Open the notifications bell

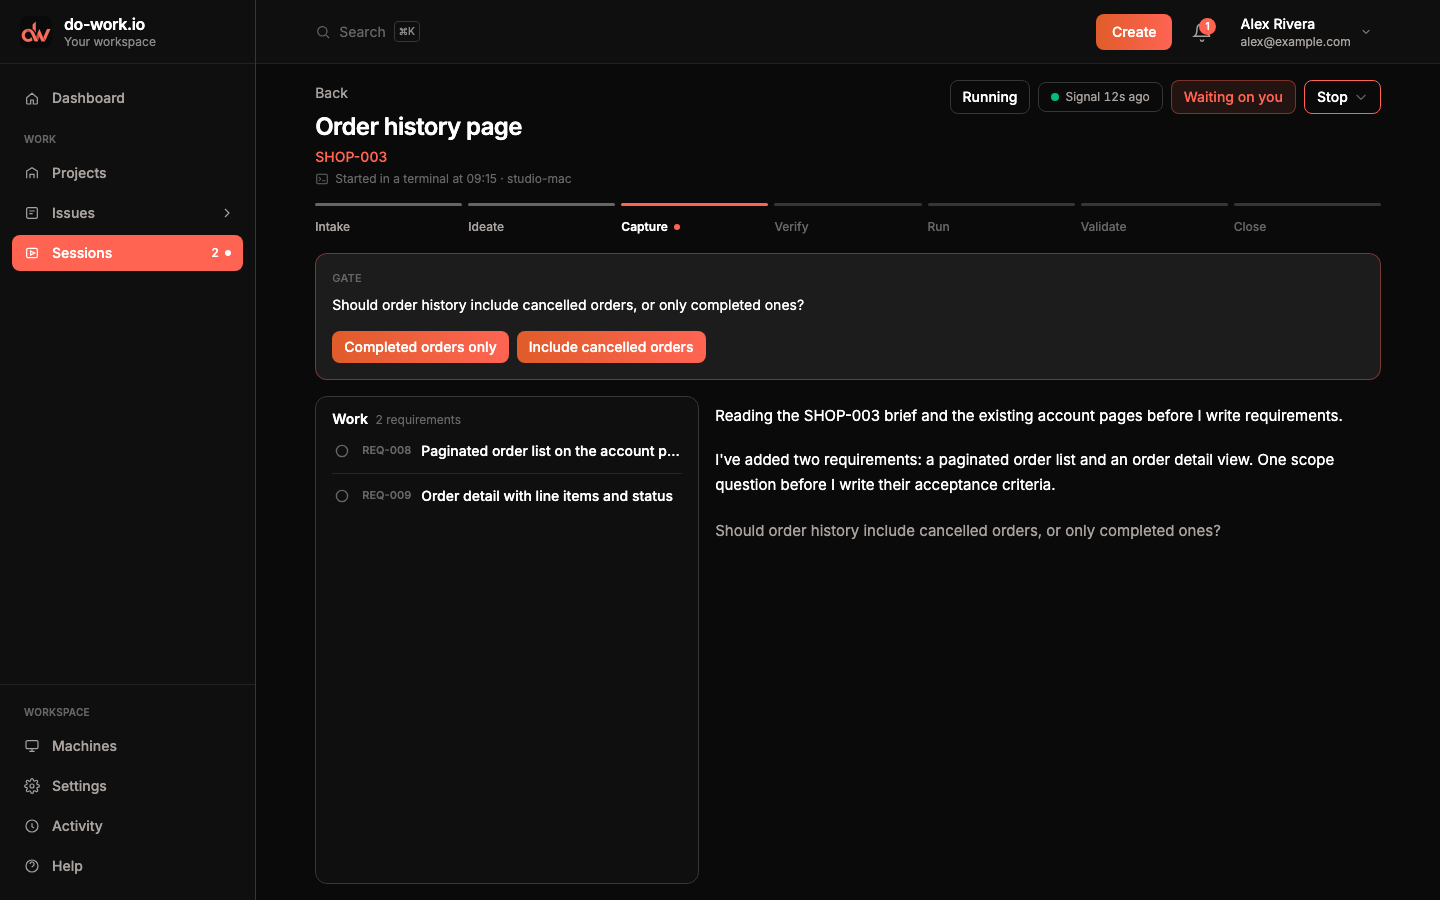pyautogui.click(x=1201, y=32)
